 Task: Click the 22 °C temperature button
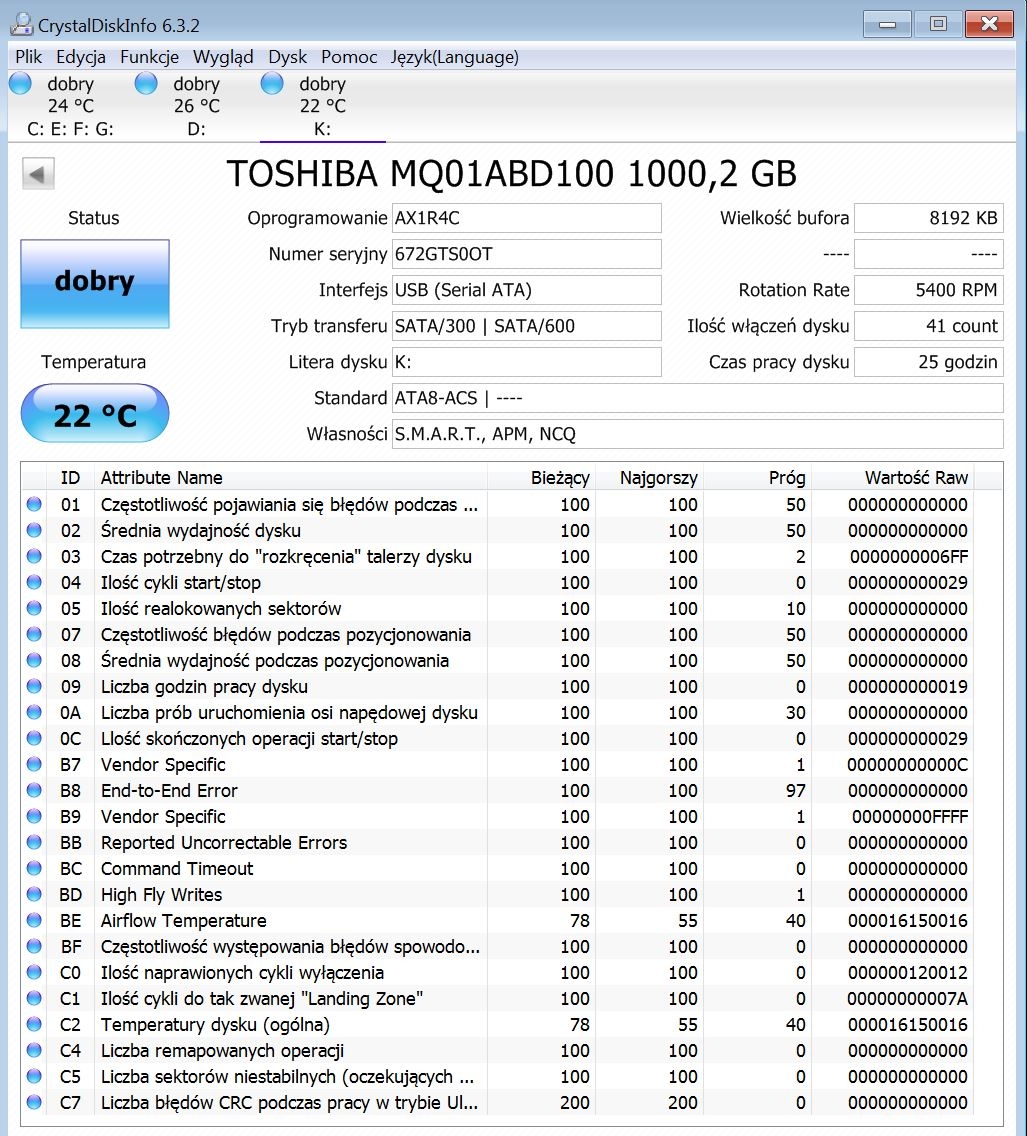[95, 413]
